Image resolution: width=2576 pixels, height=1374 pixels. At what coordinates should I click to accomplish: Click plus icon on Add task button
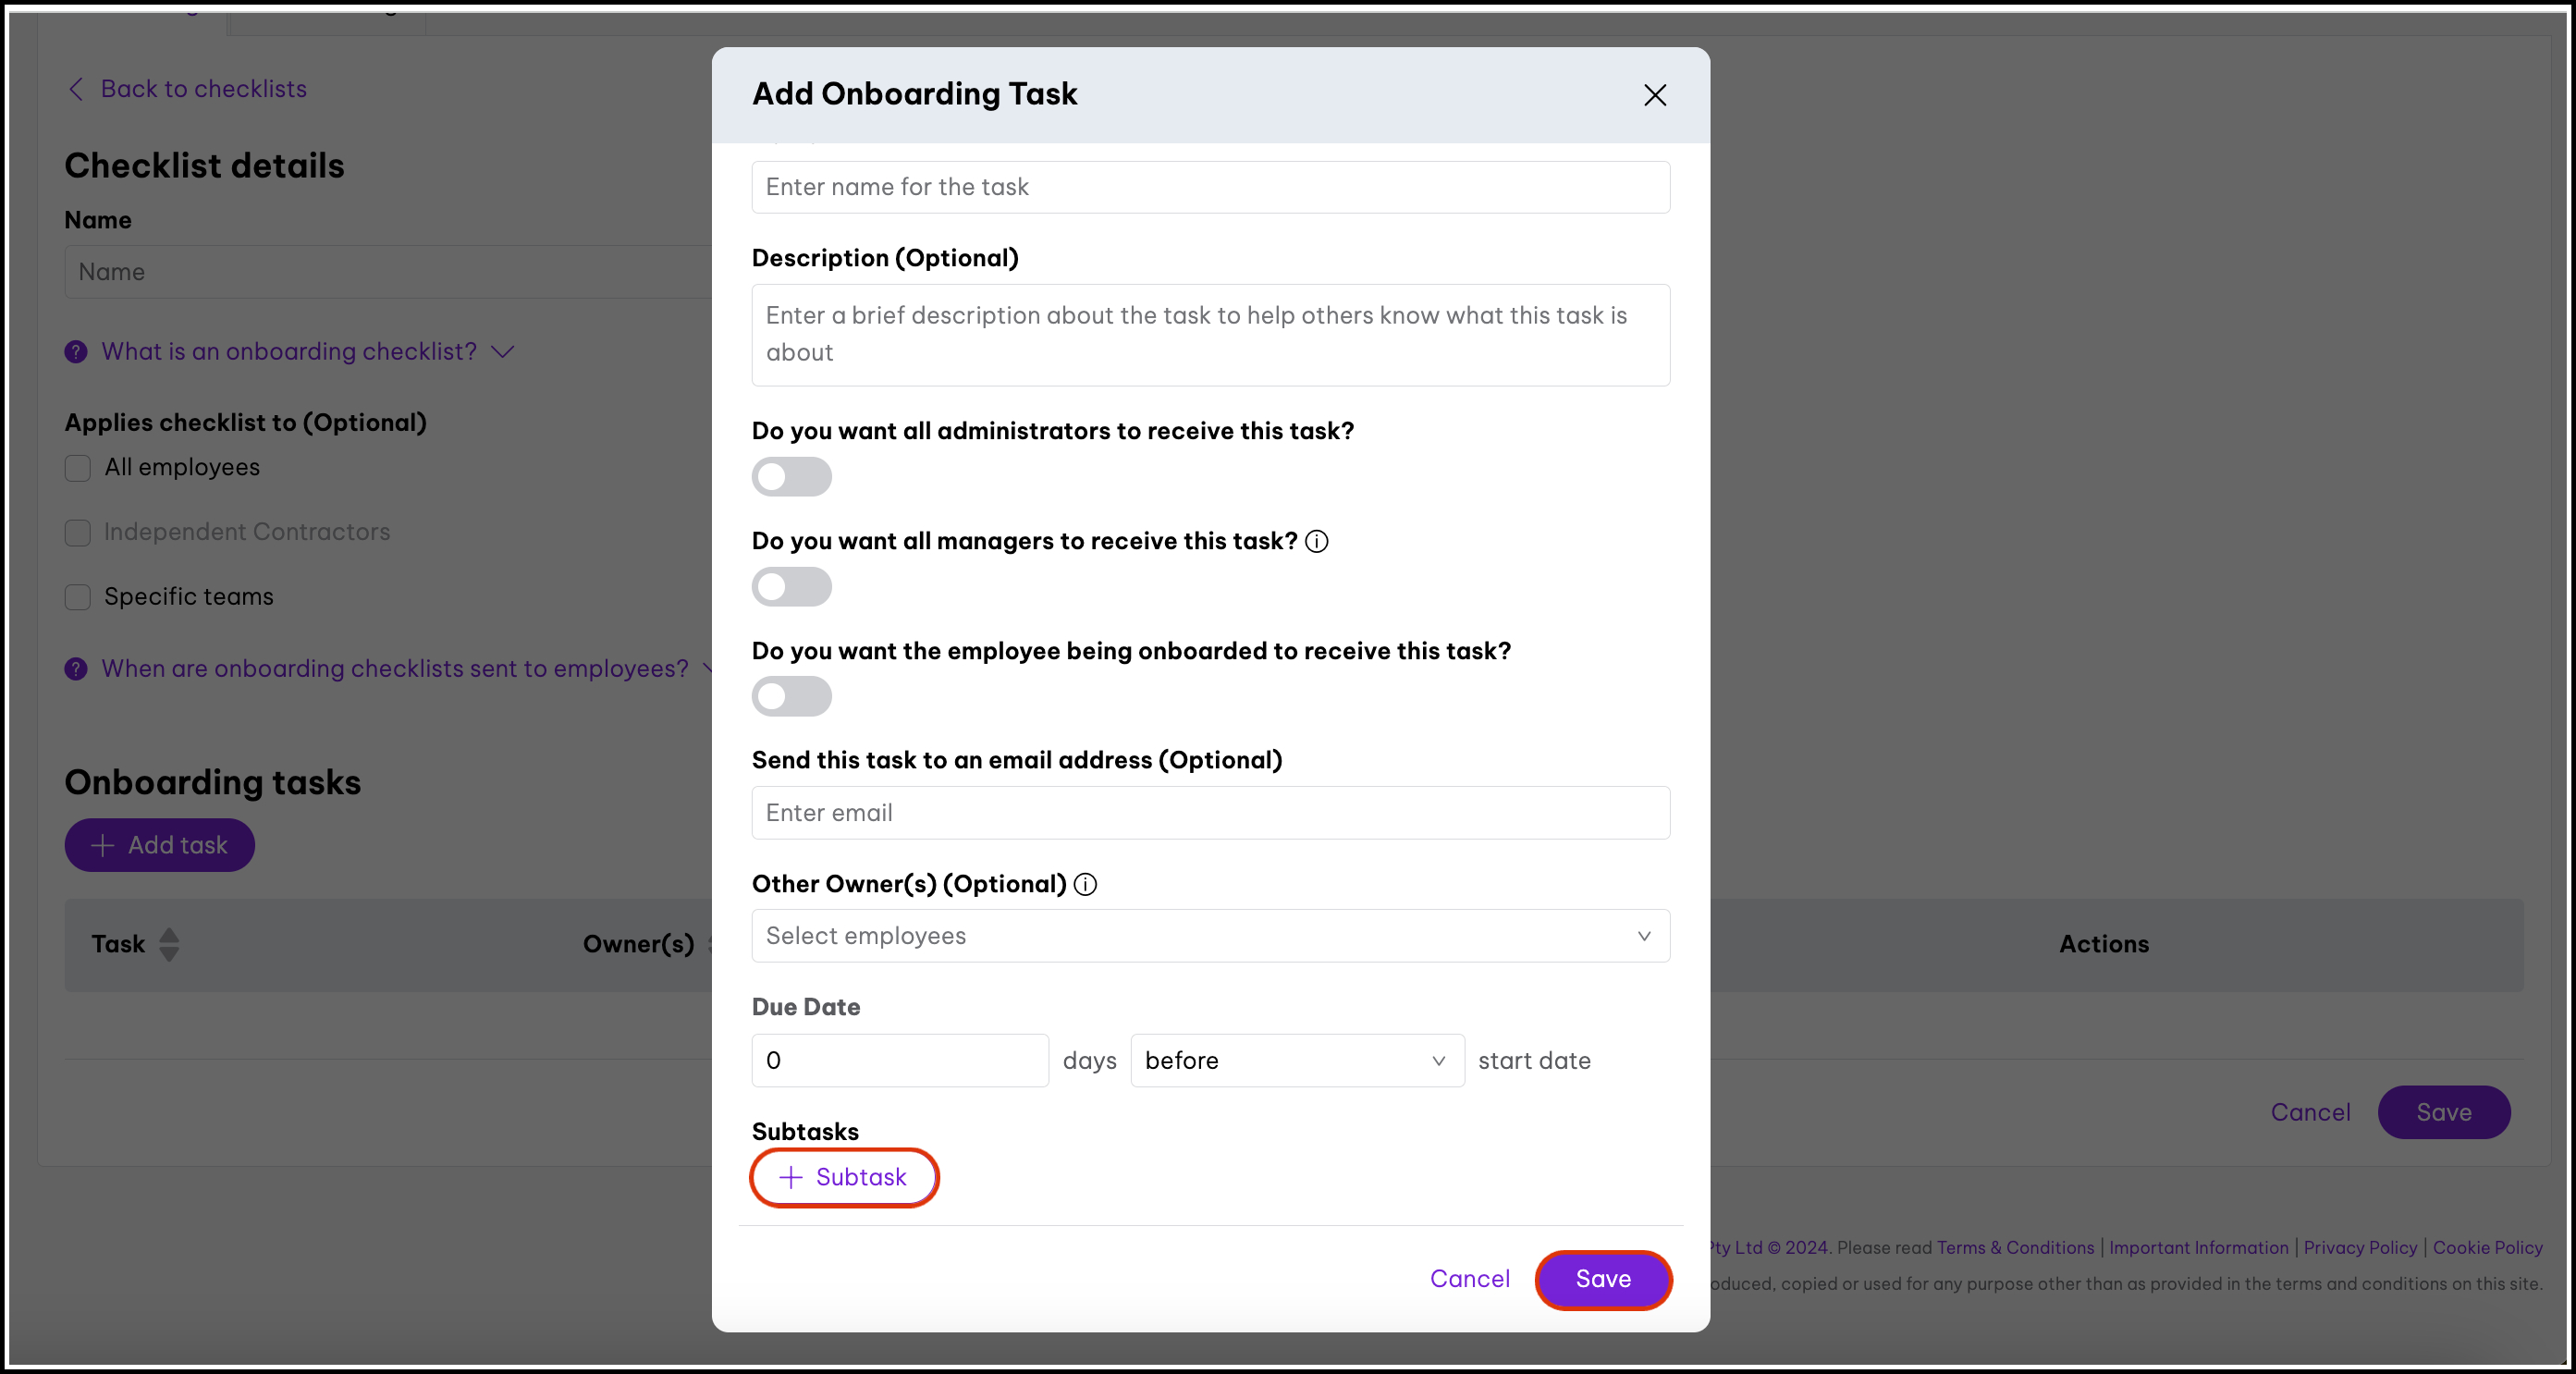point(102,845)
